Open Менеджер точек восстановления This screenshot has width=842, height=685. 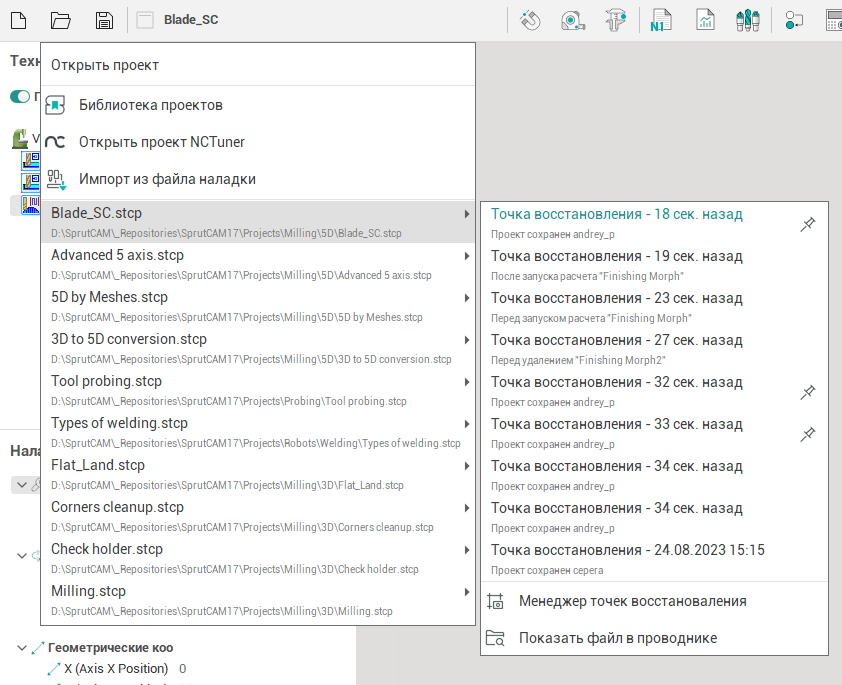(x=632, y=601)
